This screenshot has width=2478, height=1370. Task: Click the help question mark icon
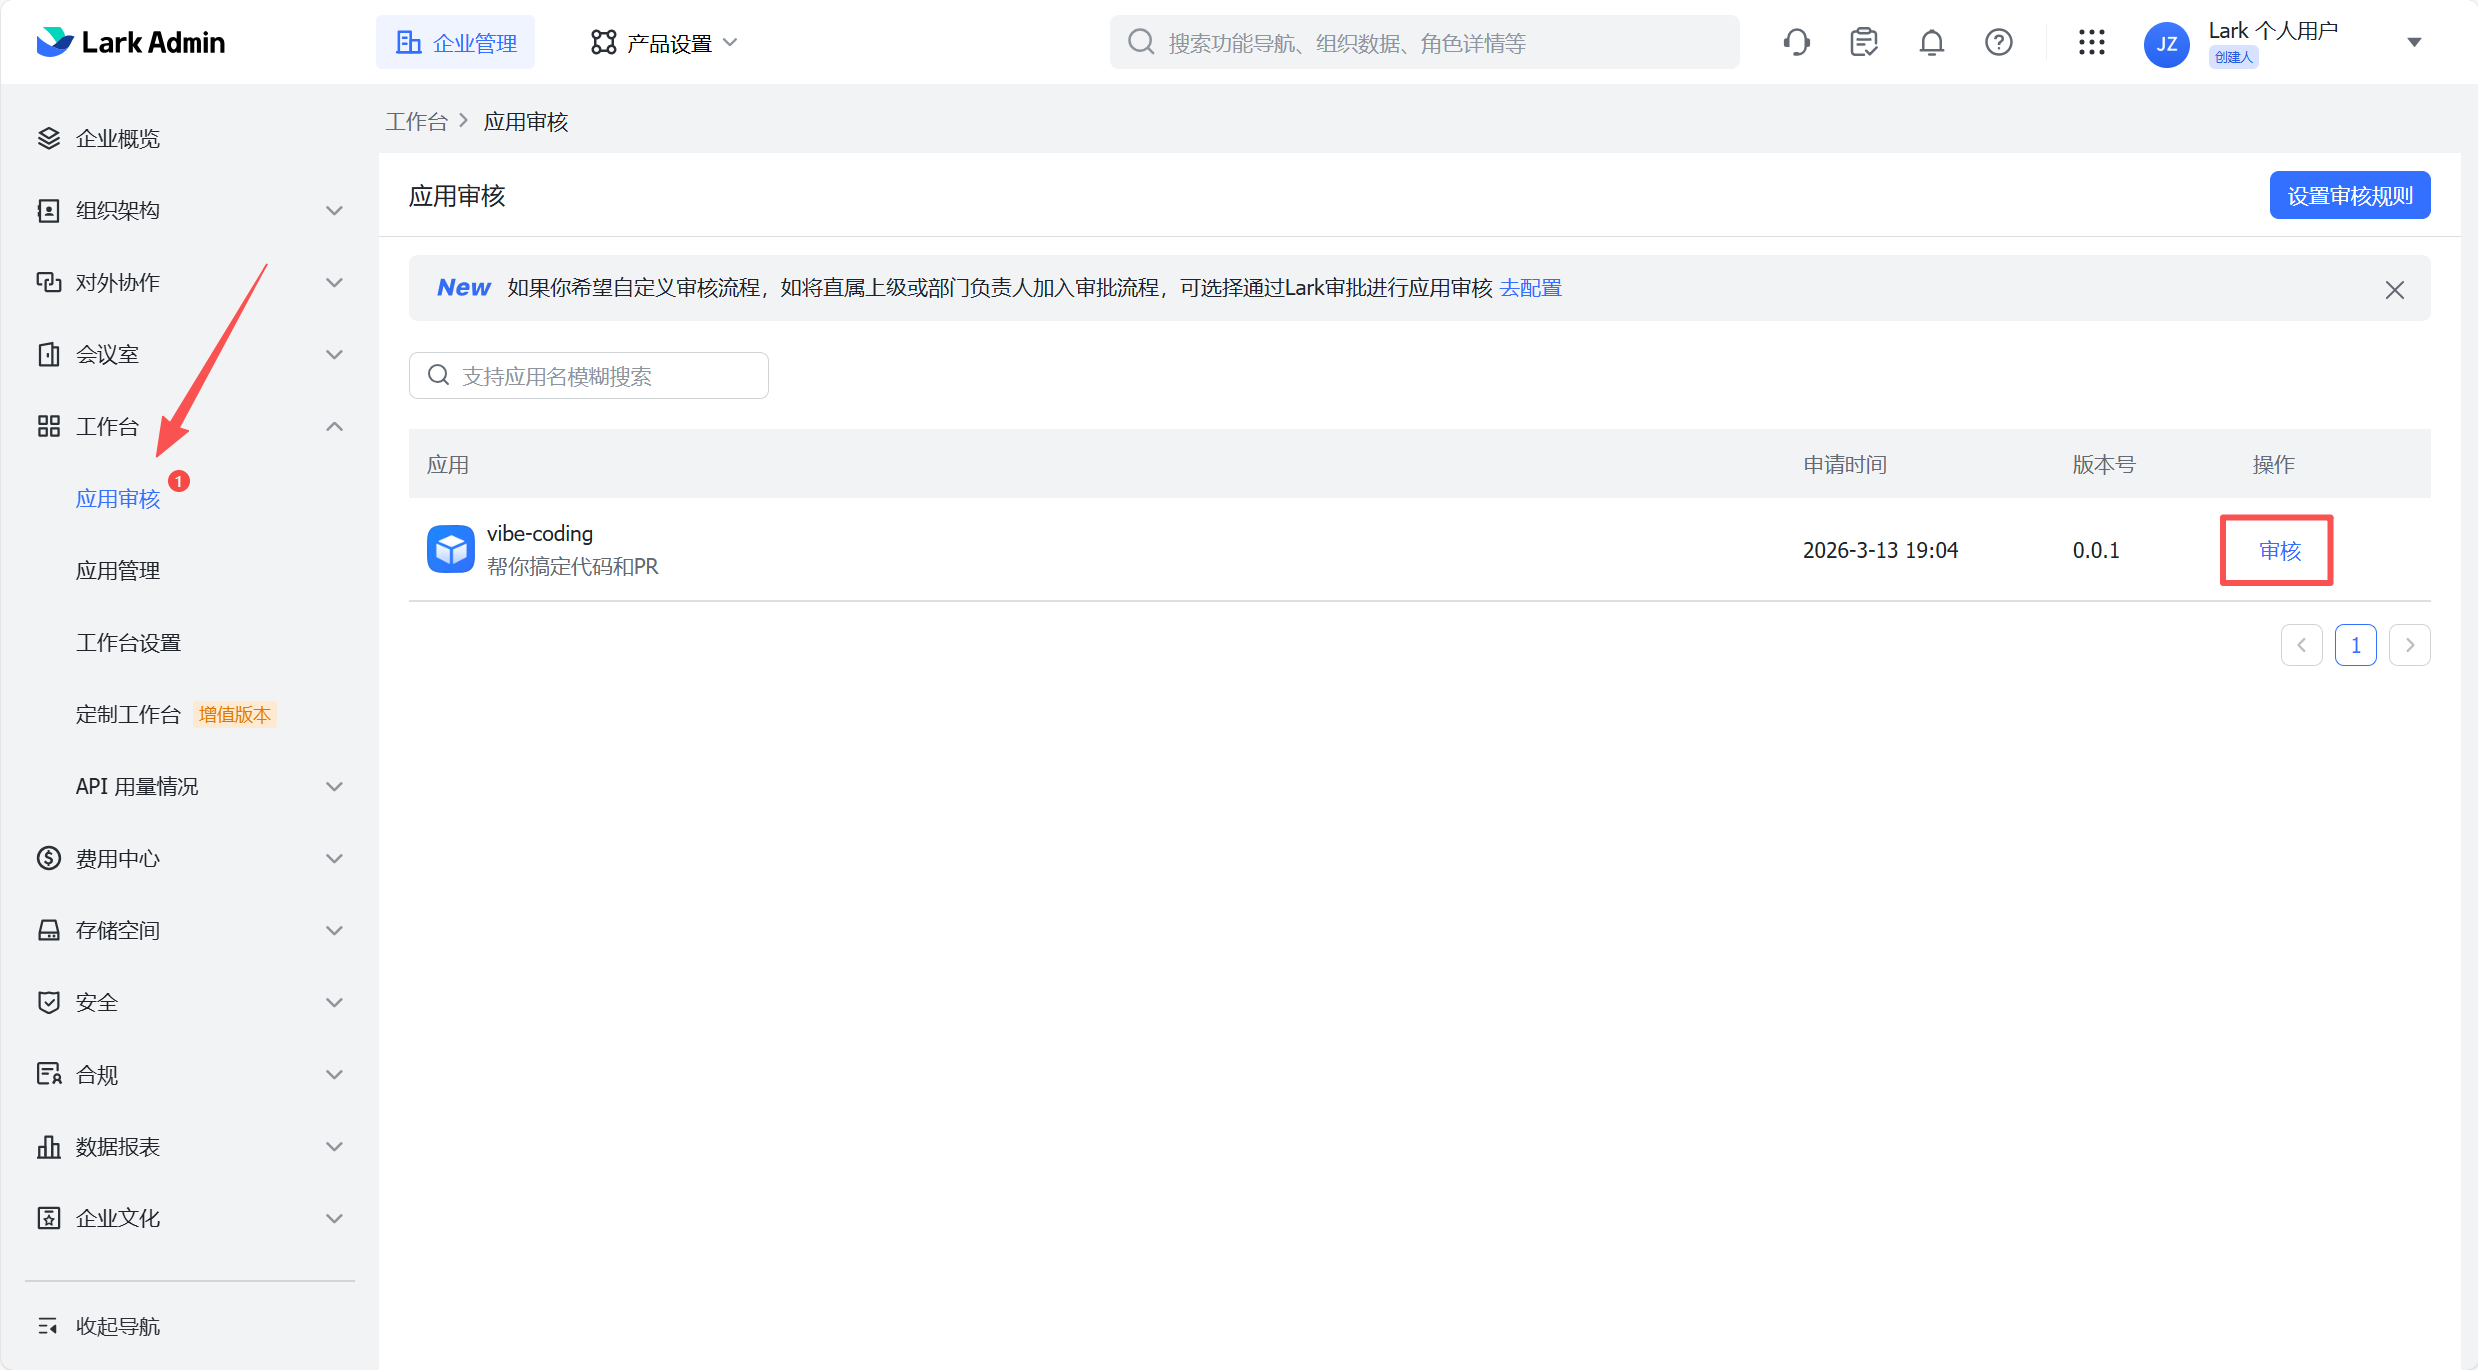[1998, 42]
